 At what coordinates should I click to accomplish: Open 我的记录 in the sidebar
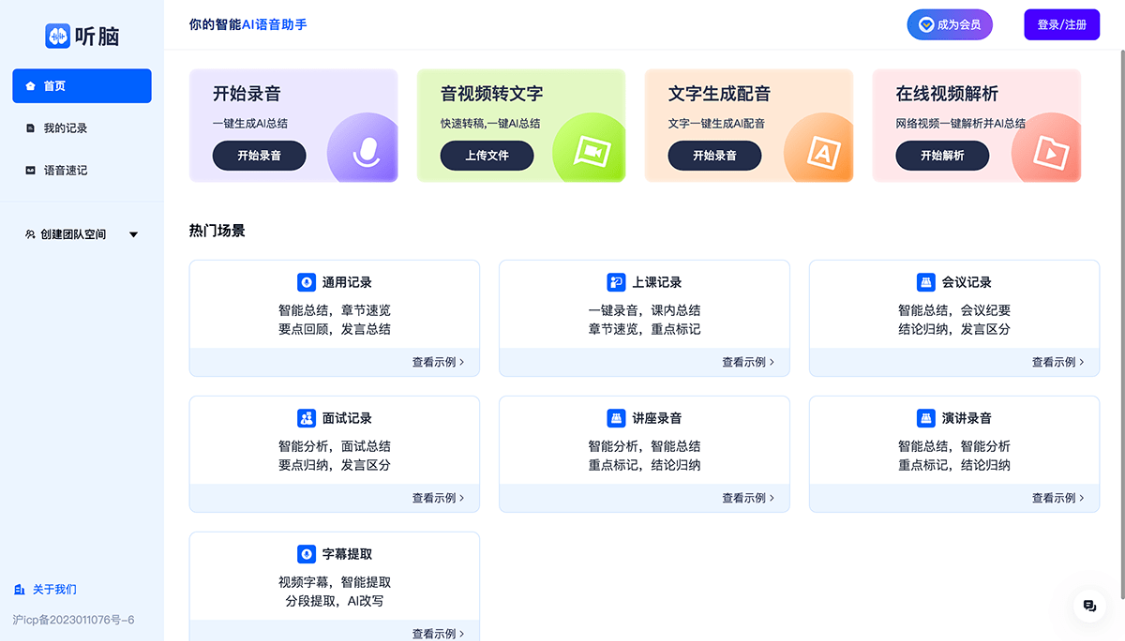65,128
